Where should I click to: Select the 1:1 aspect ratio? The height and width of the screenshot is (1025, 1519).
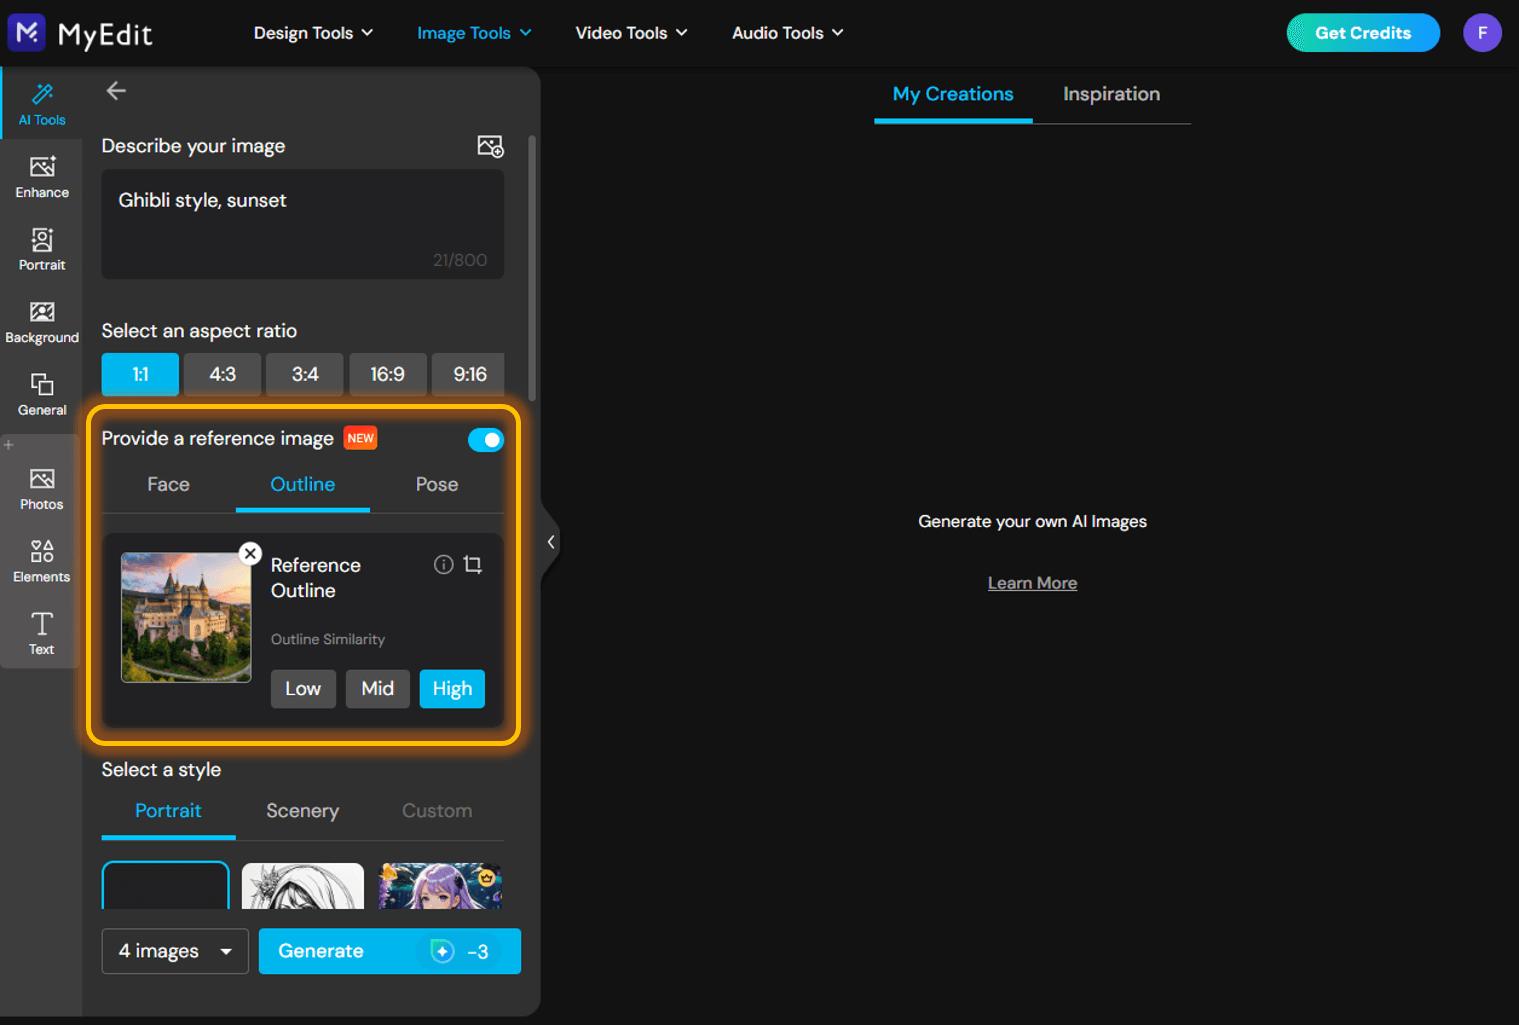point(140,374)
